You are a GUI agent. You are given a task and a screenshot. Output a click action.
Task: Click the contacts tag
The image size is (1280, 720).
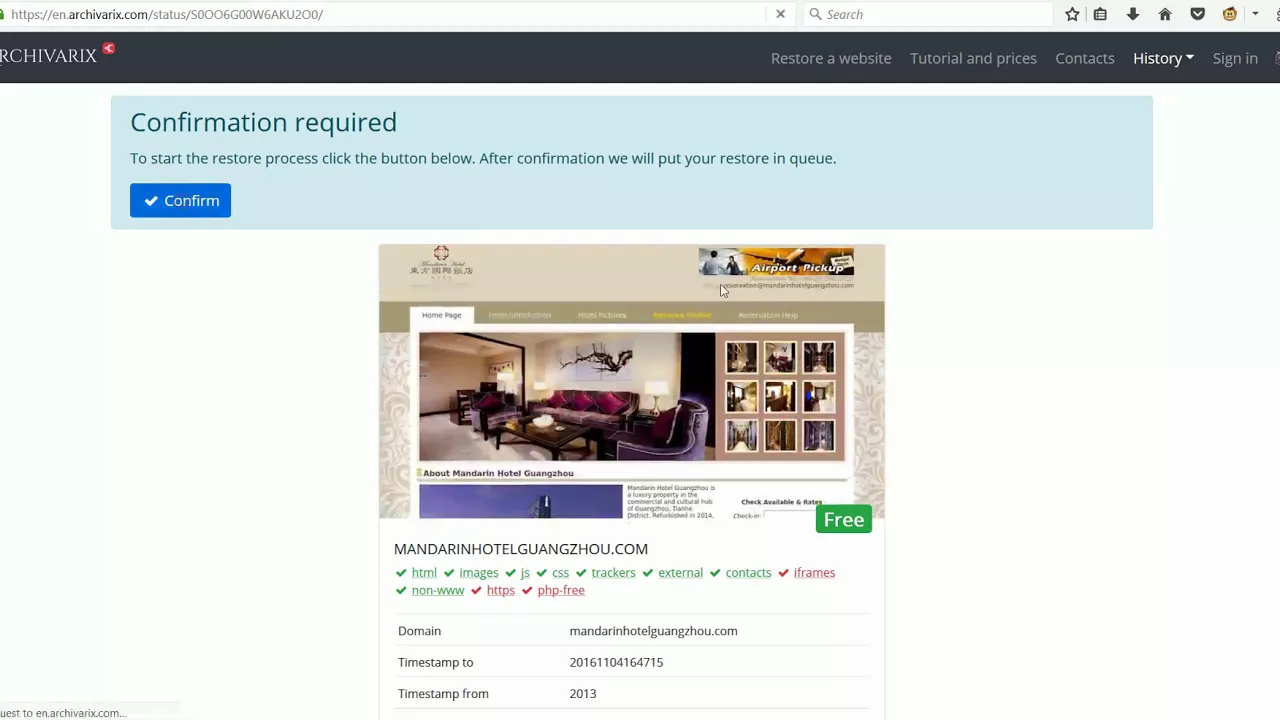coord(748,573)
